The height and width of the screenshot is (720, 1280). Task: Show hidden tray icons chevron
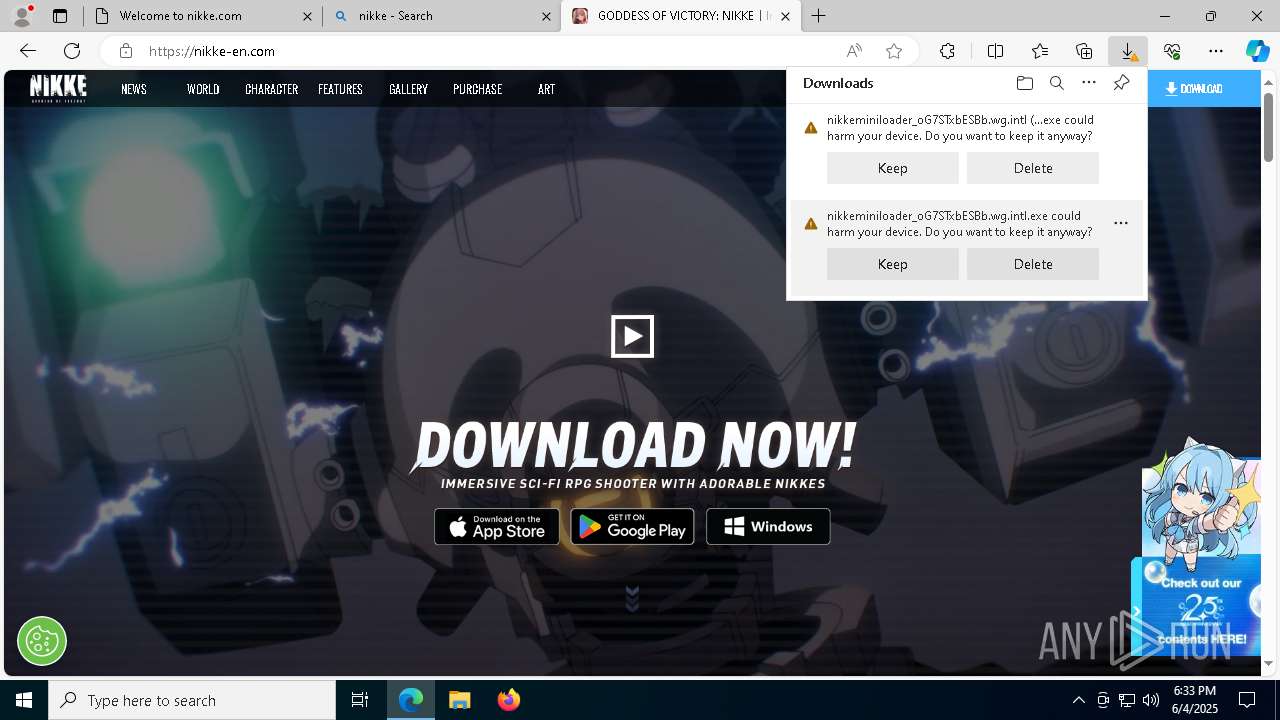(x=1078, y=700)
